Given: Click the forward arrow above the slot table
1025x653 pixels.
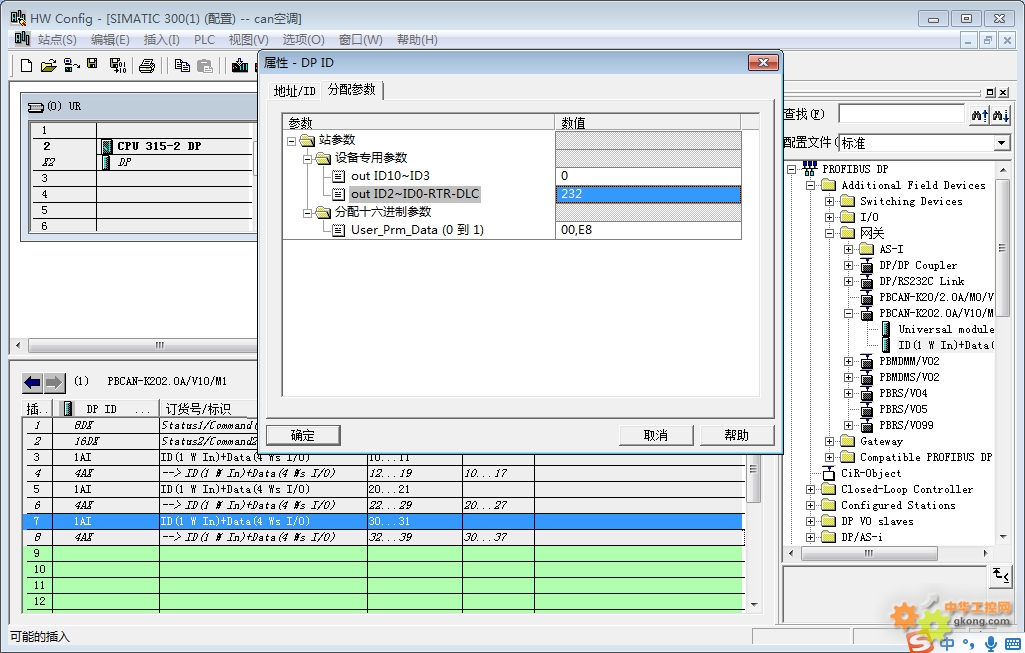Looking at the screenshot, I should click(54, 382).
